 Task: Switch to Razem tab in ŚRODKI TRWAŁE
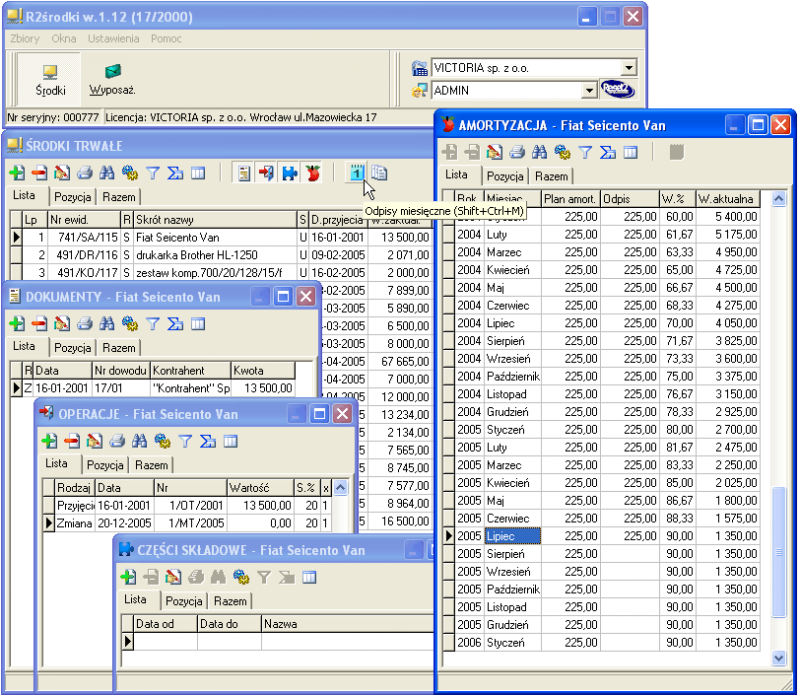[119, 197]
